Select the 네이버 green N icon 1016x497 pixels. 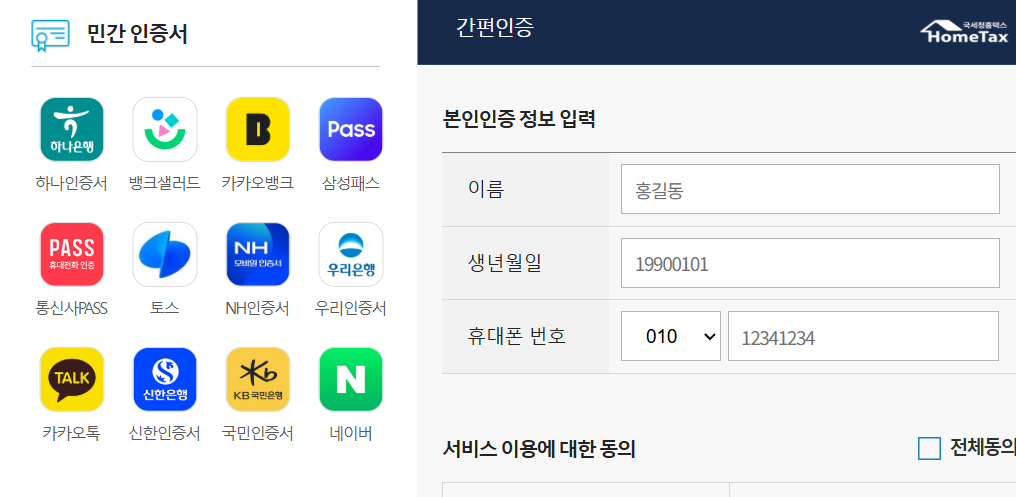pos(351,379)
